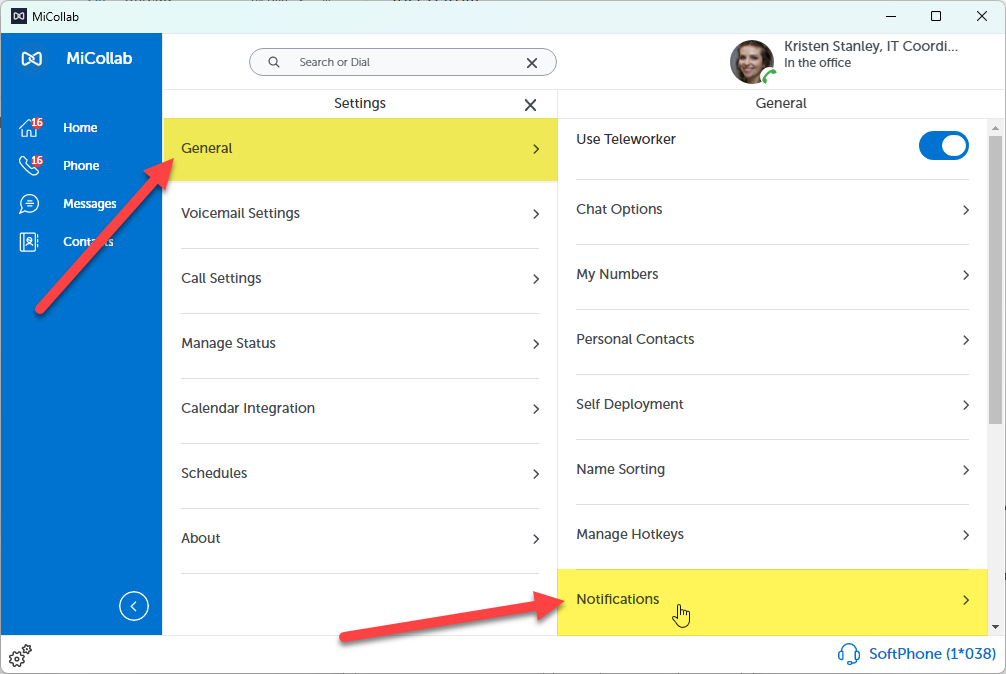Expand My Numbers chevron
Screen dimensions: 1006x674
[x=966, y=275]
